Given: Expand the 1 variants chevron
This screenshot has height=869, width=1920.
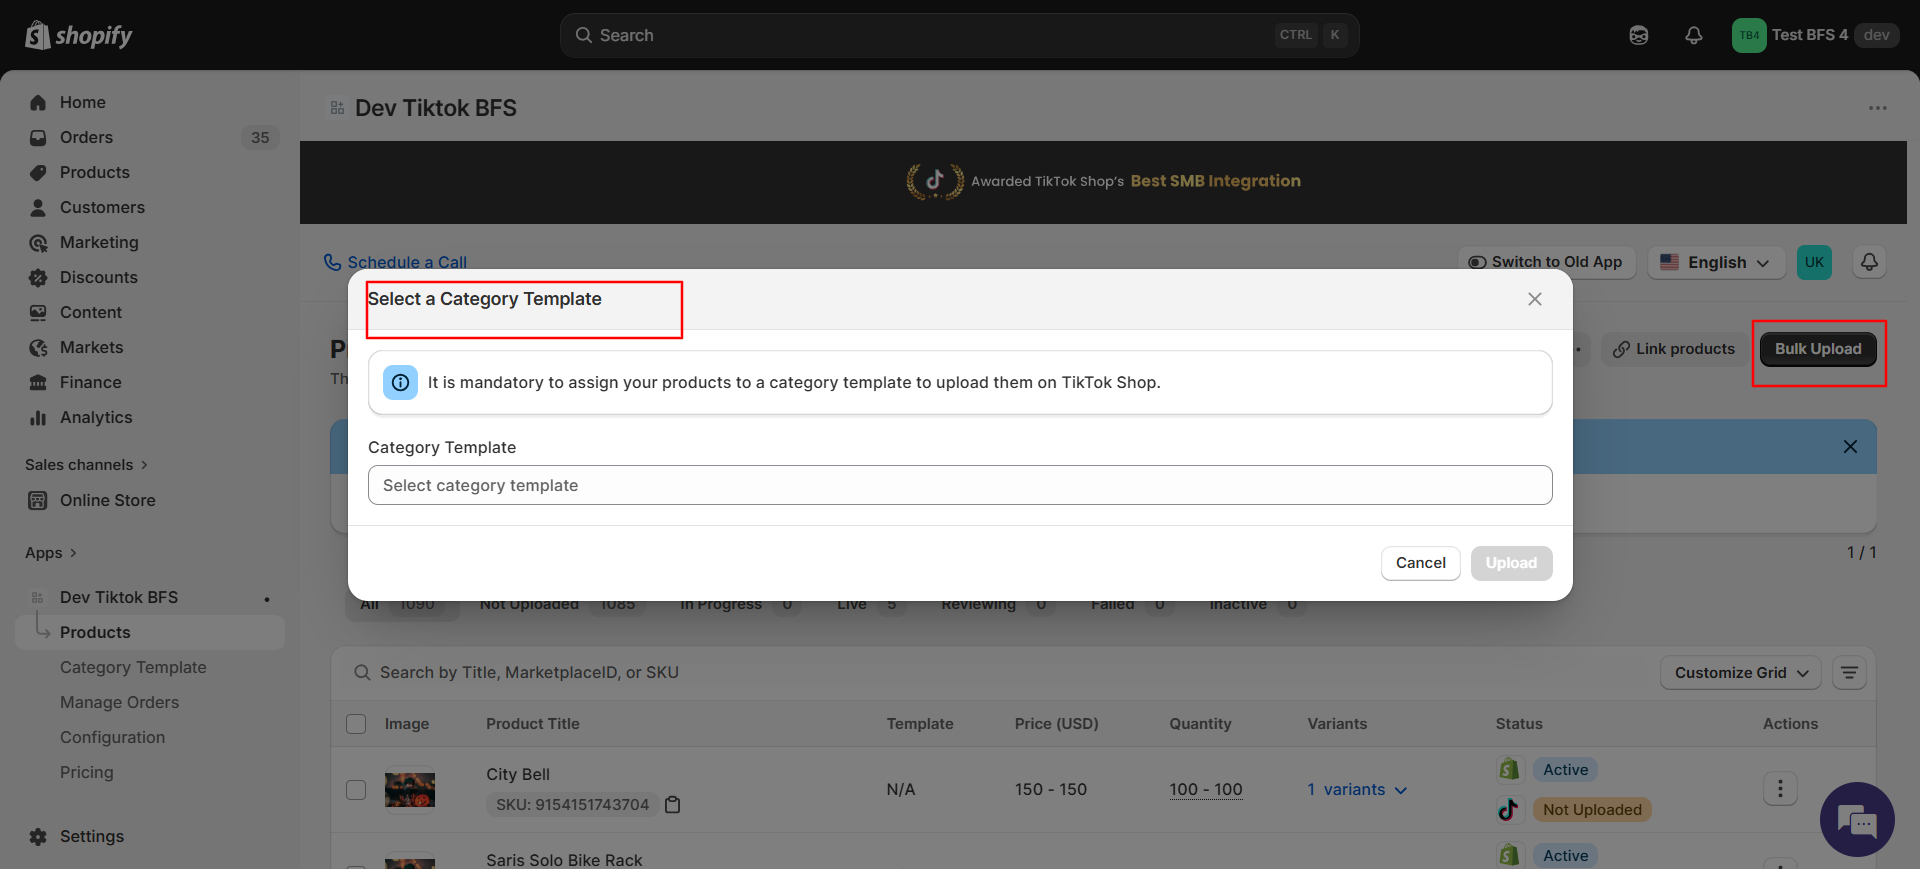Looking at the screenshot, I should pyautogui.click(x=1401, y=790).
